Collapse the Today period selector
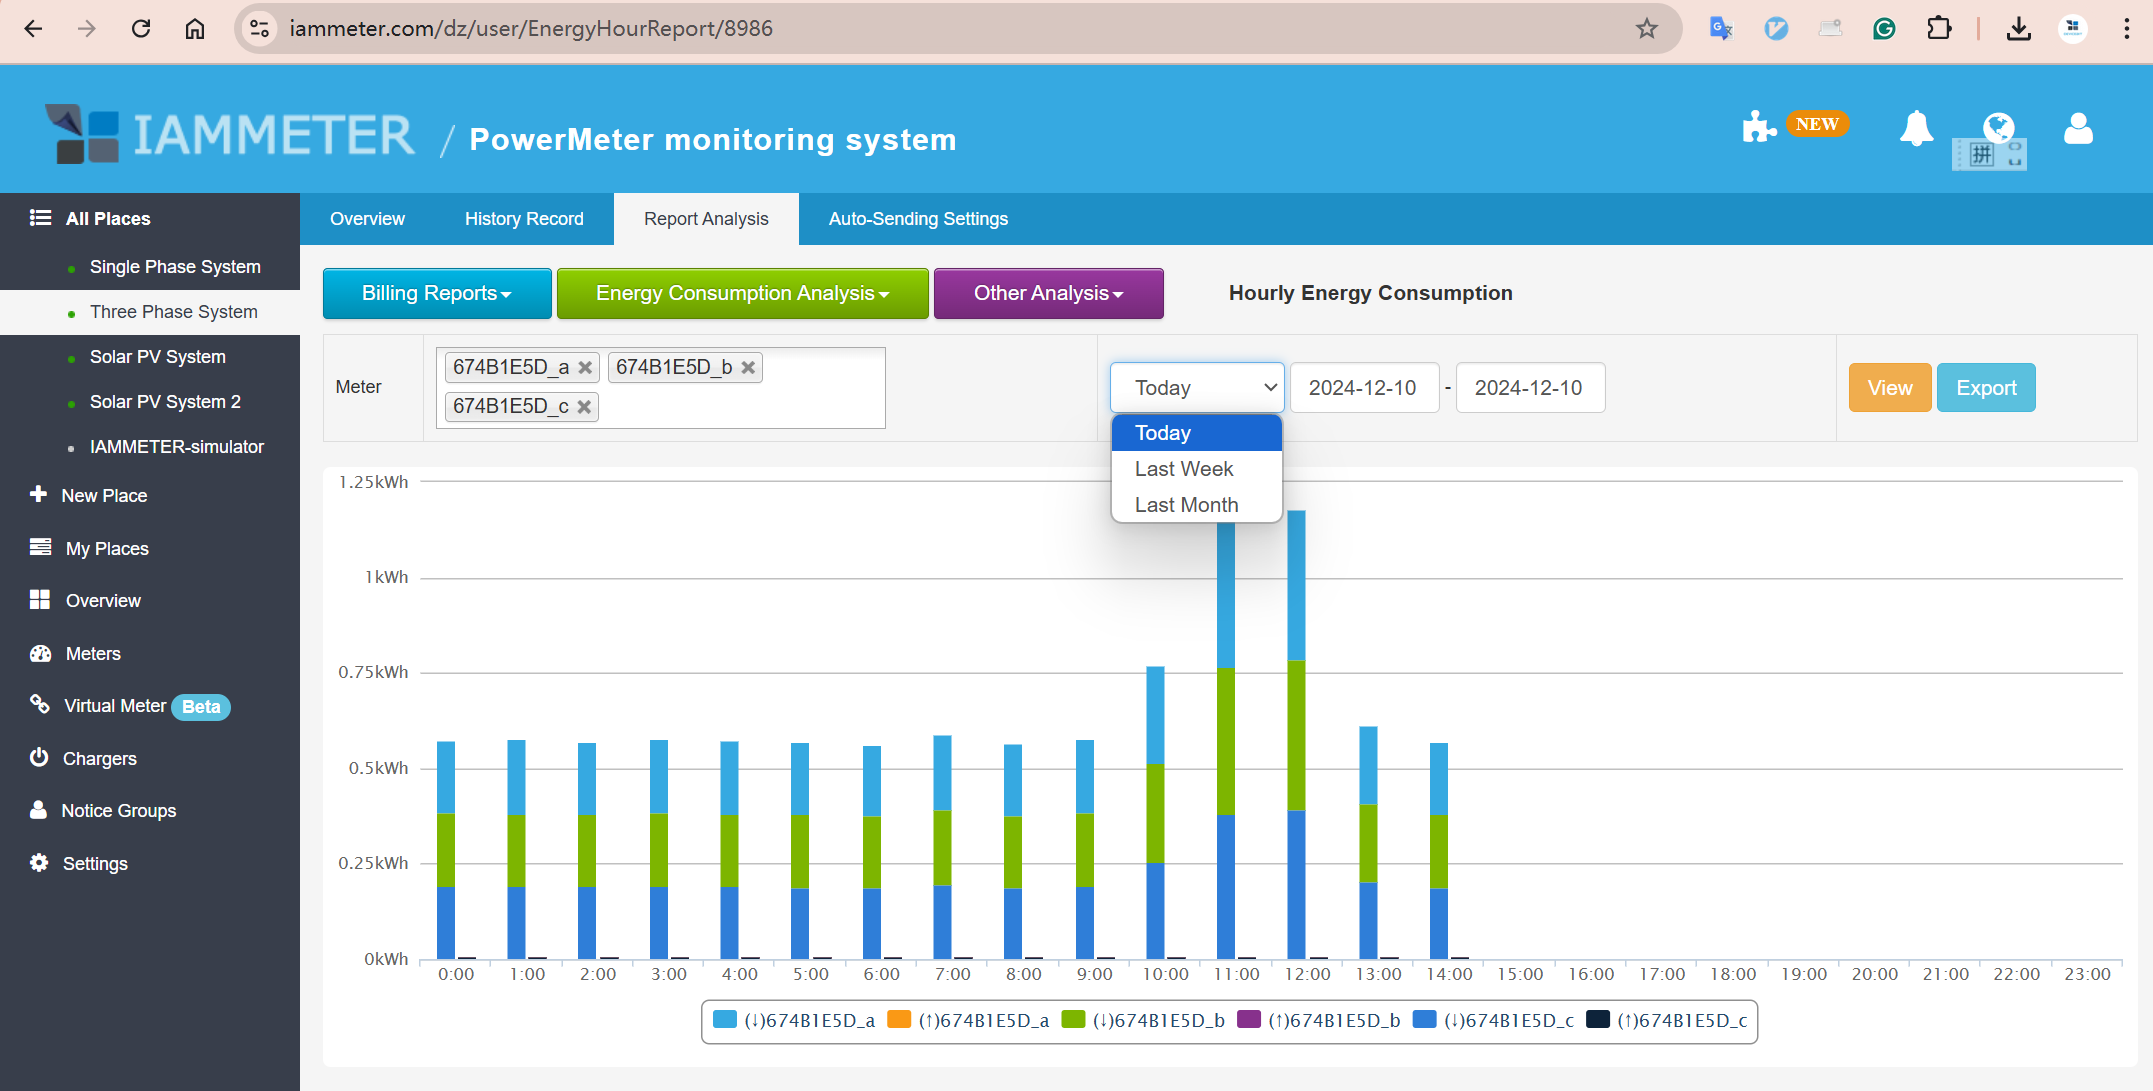Viewport: 2153px width, 1091px height. pyautogui.click(x=1197, y=388)
